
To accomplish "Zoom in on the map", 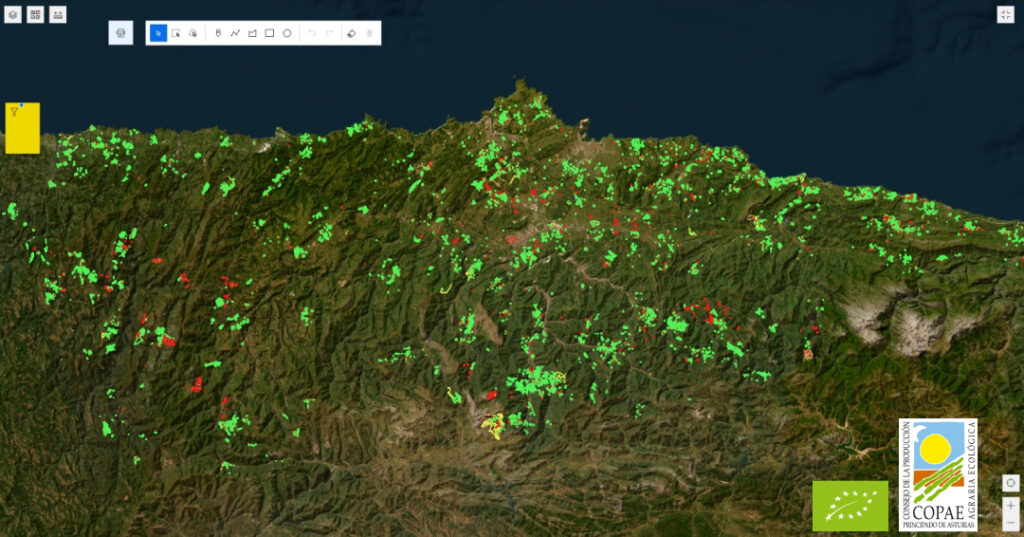I will (1011, 506).
